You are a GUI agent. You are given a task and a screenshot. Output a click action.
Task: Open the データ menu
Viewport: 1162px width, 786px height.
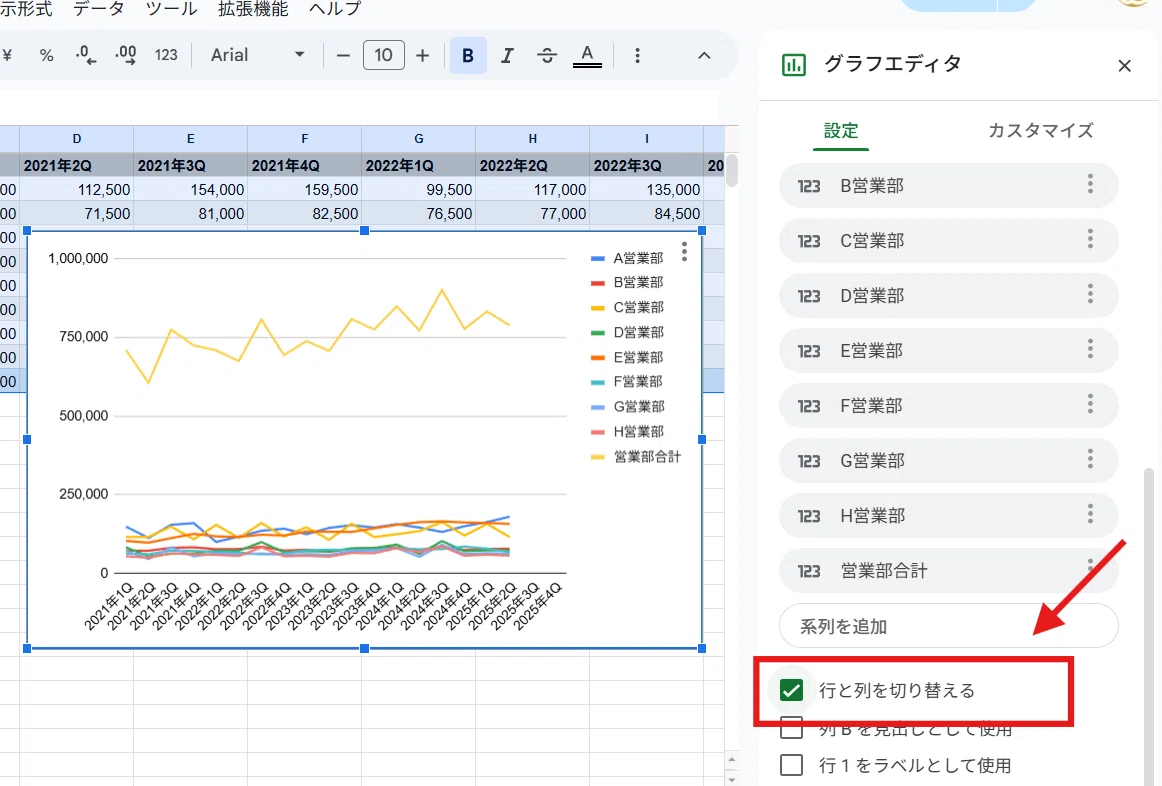99,9
